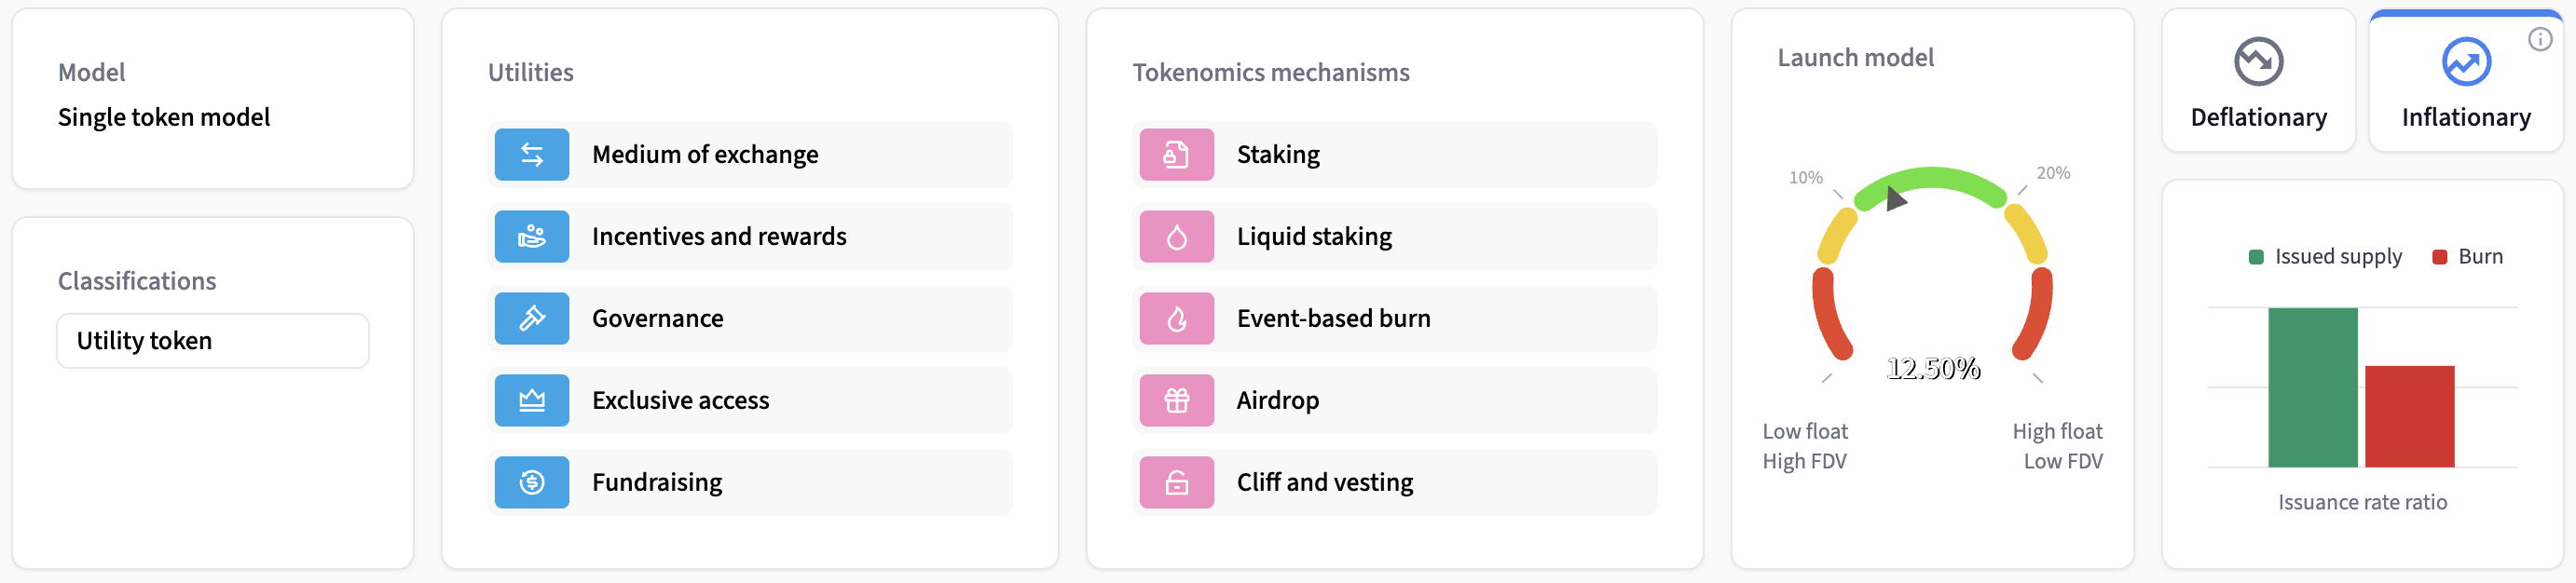
Task: Open the Single token model option
Action: point(163,117)
